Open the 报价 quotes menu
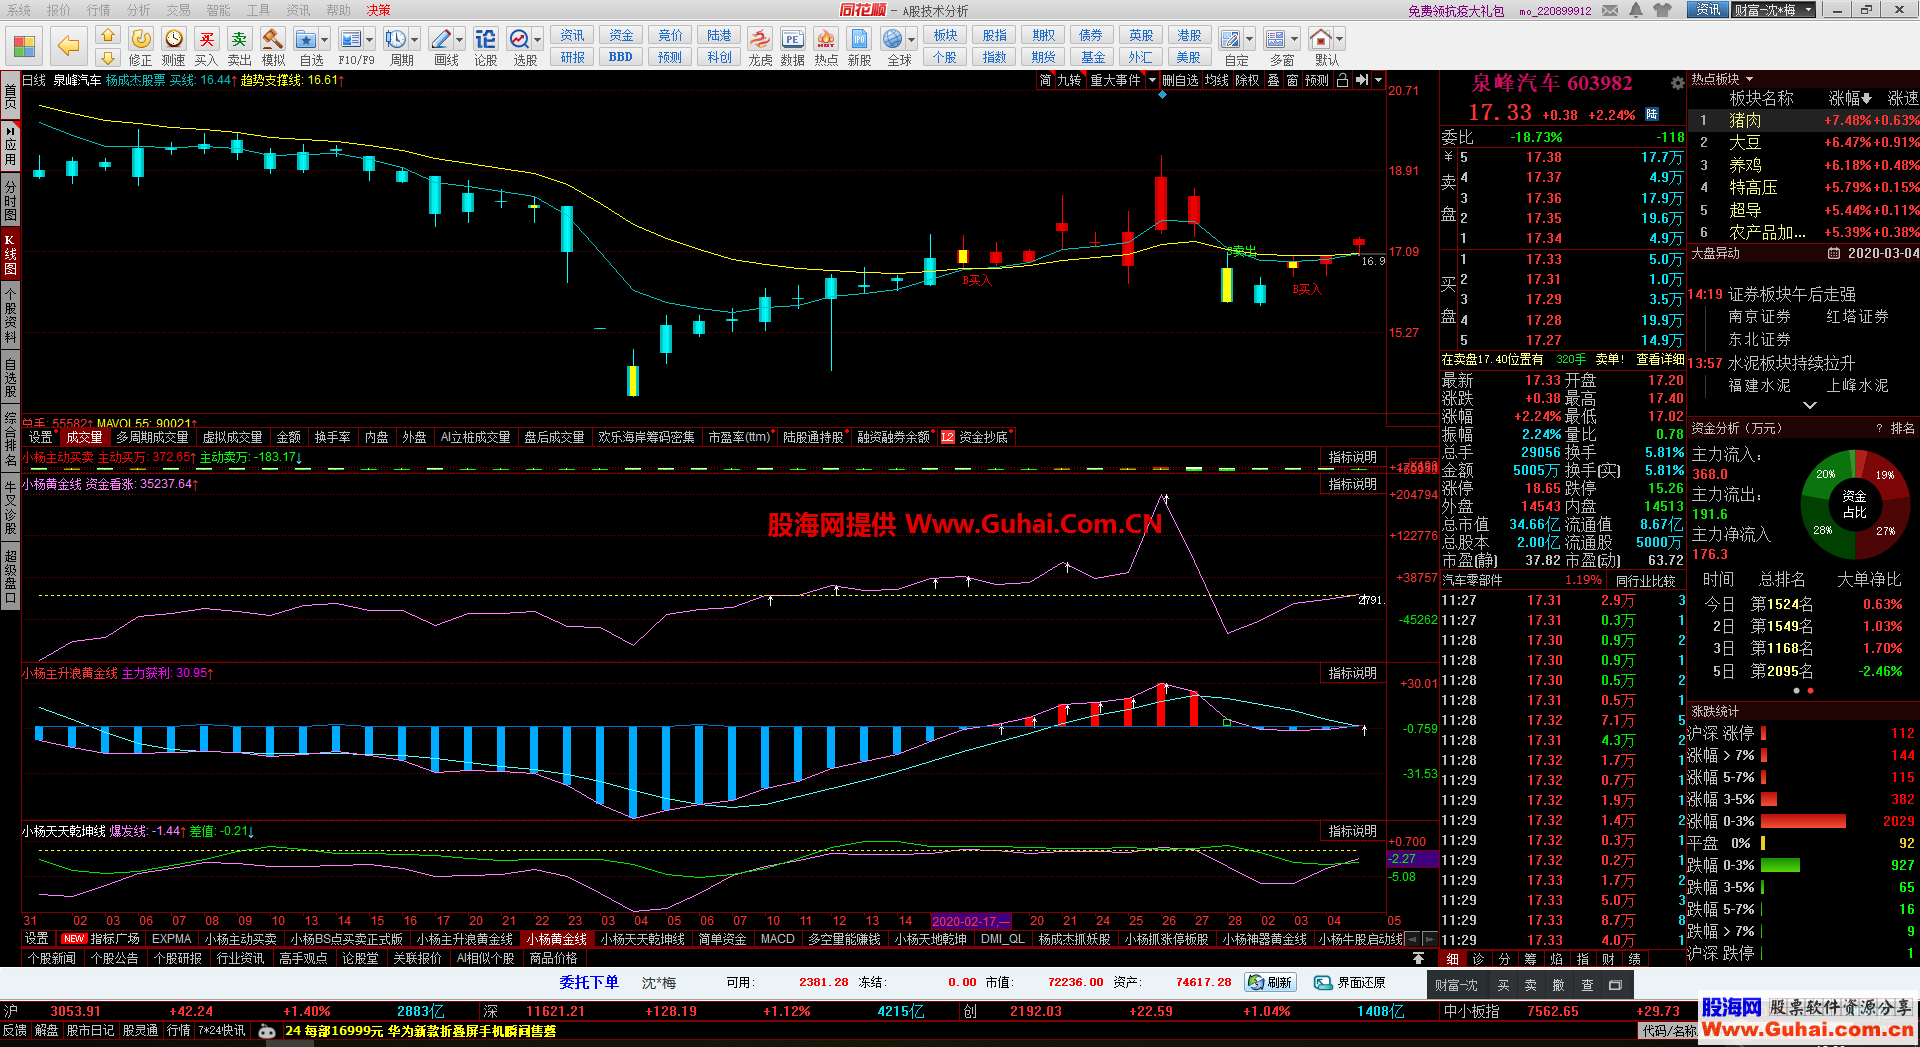1920x1047 pixels. 59,10
